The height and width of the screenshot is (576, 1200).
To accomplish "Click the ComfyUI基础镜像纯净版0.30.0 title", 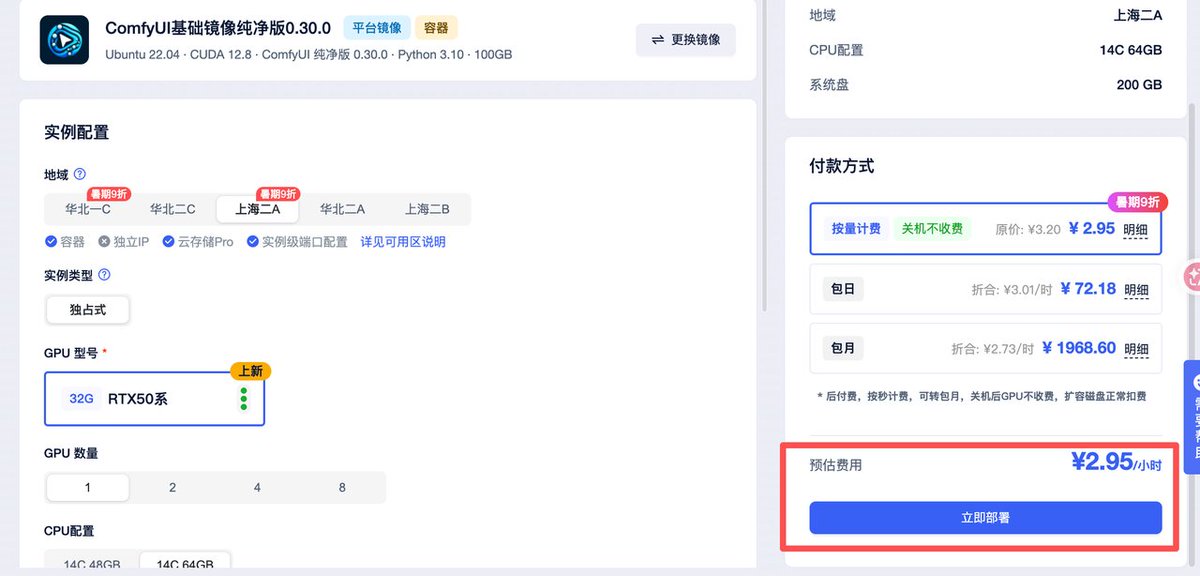I will click(x=220, y=28).
